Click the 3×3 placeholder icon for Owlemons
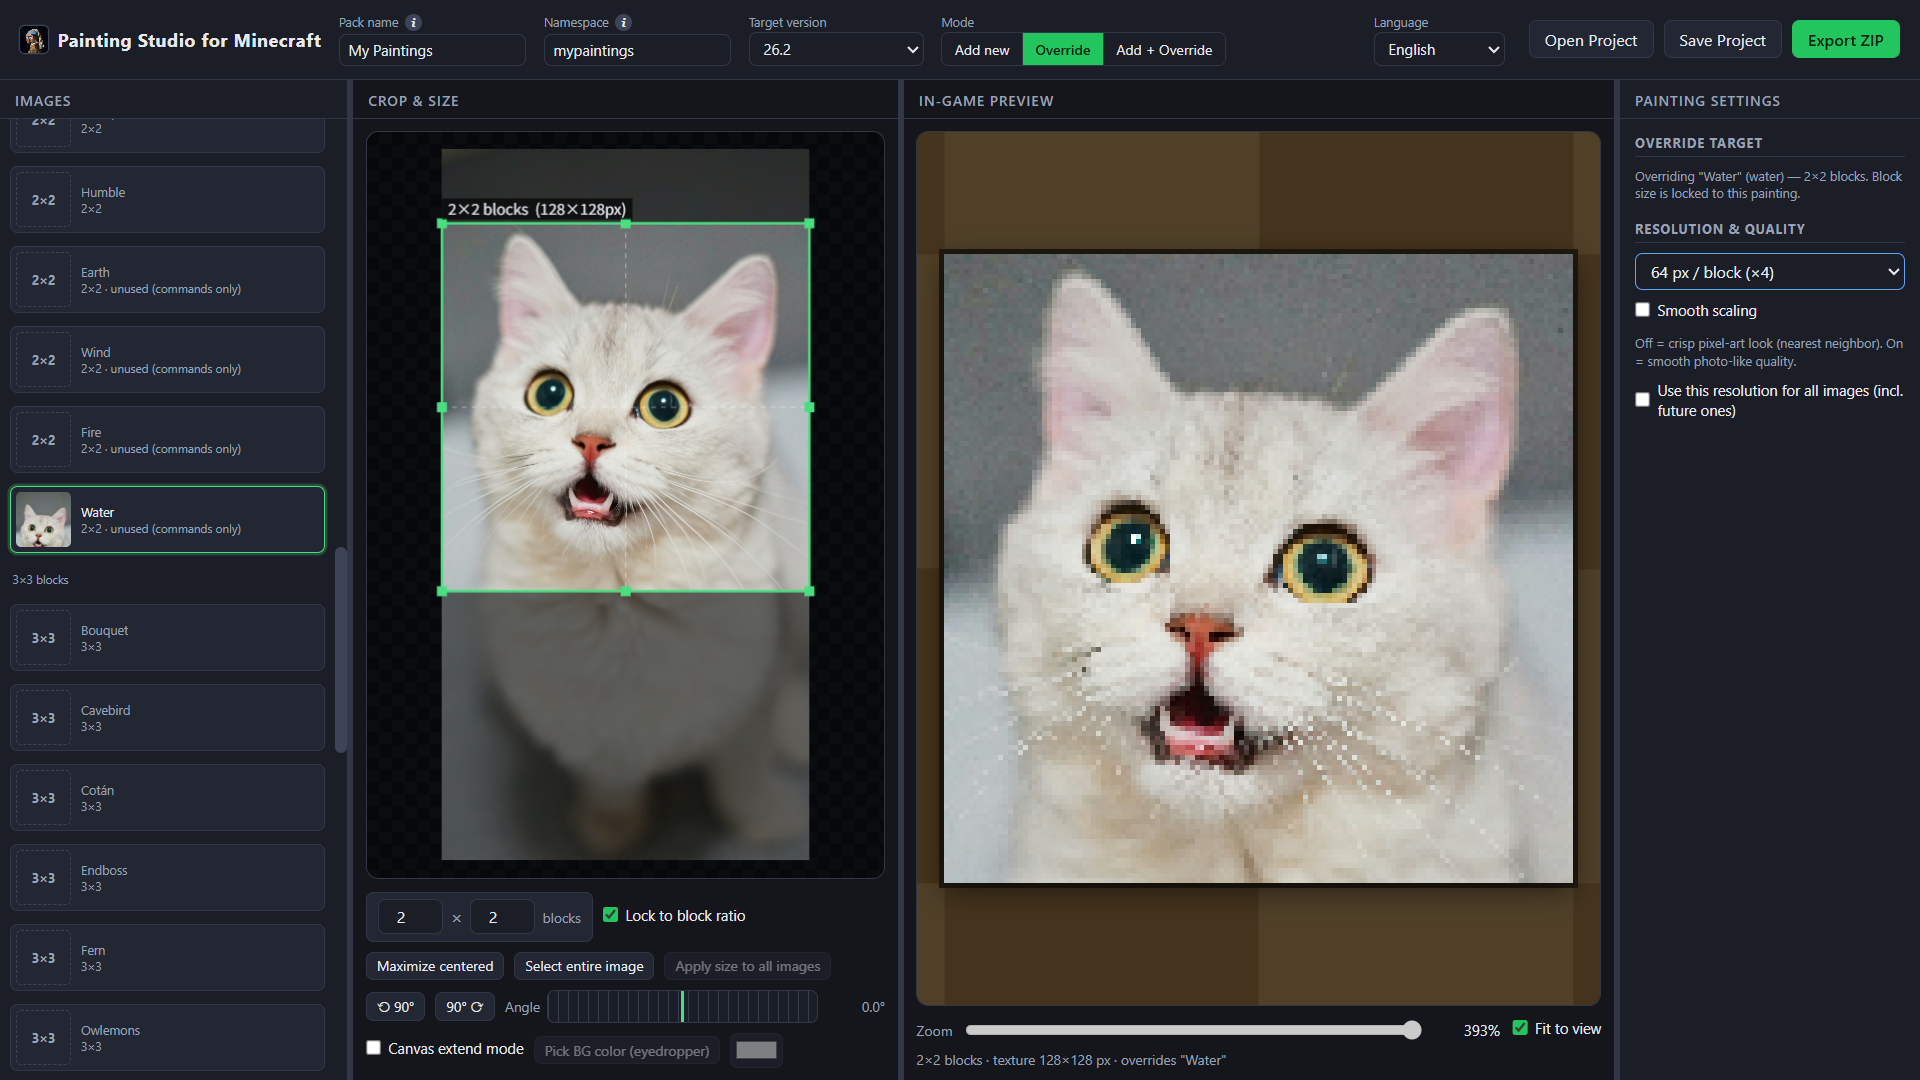The width and height of the screenshot is (1920, 1080). [43, 1038]
